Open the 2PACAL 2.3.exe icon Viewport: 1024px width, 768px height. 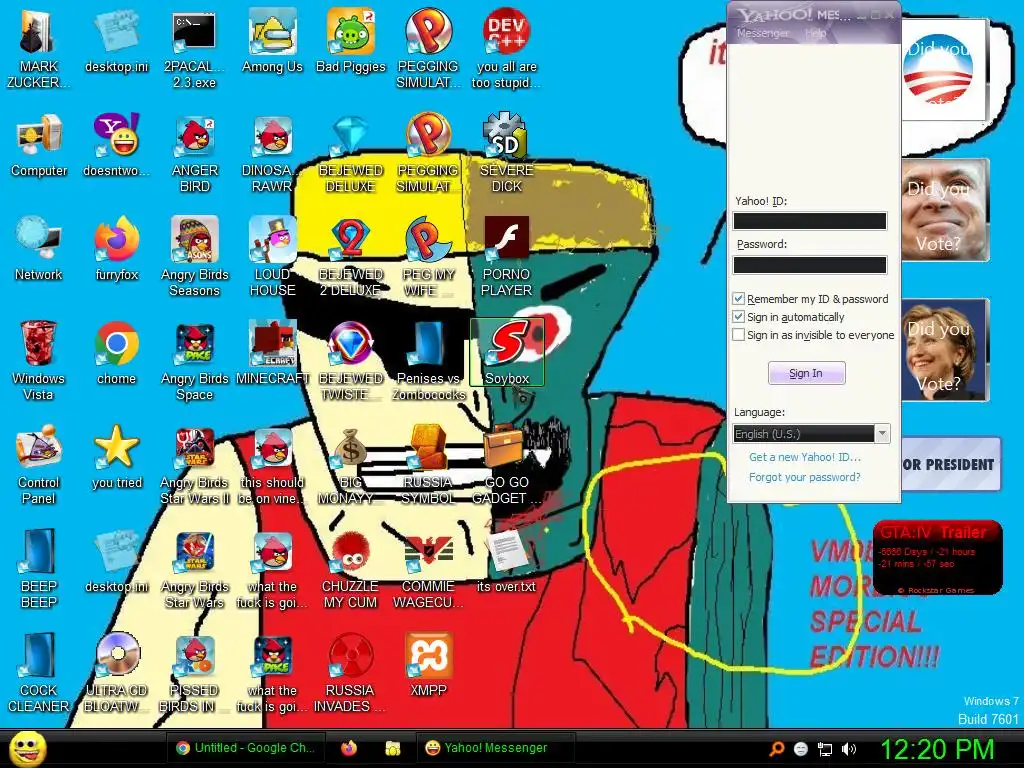pyautogui.click(x=194, y=49)
